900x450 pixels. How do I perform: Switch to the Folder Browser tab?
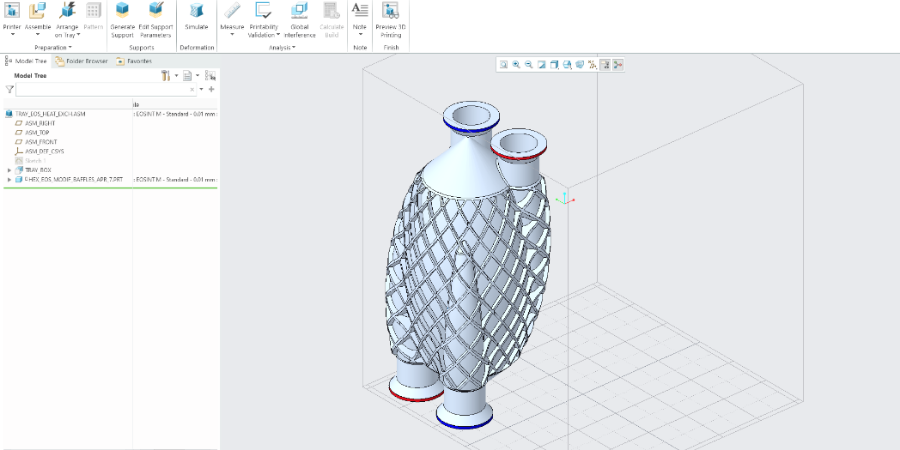click(82, 61)
